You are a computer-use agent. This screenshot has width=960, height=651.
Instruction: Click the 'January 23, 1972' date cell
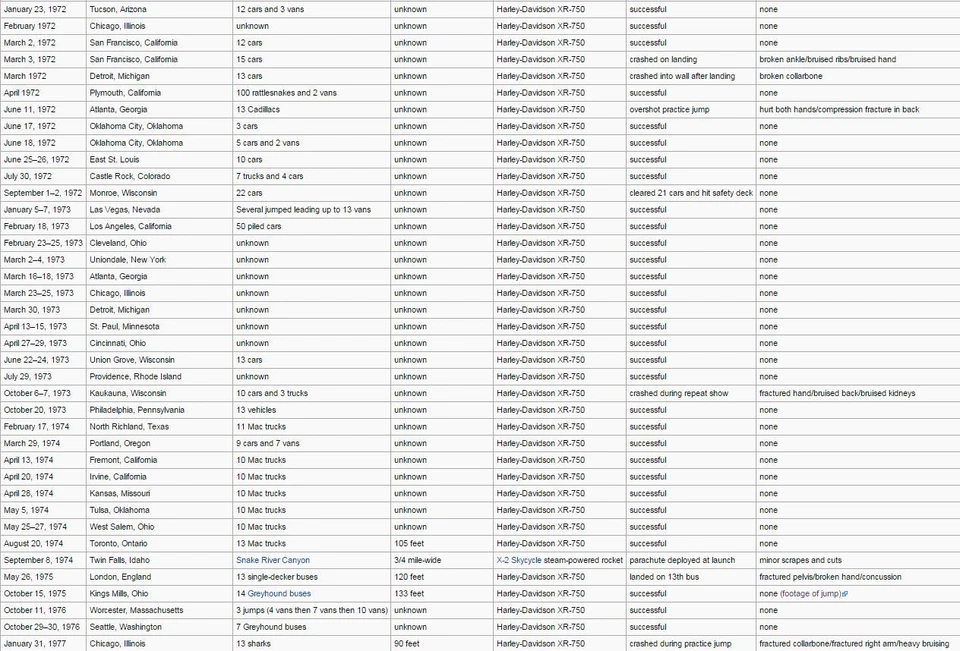pos(43,9)
